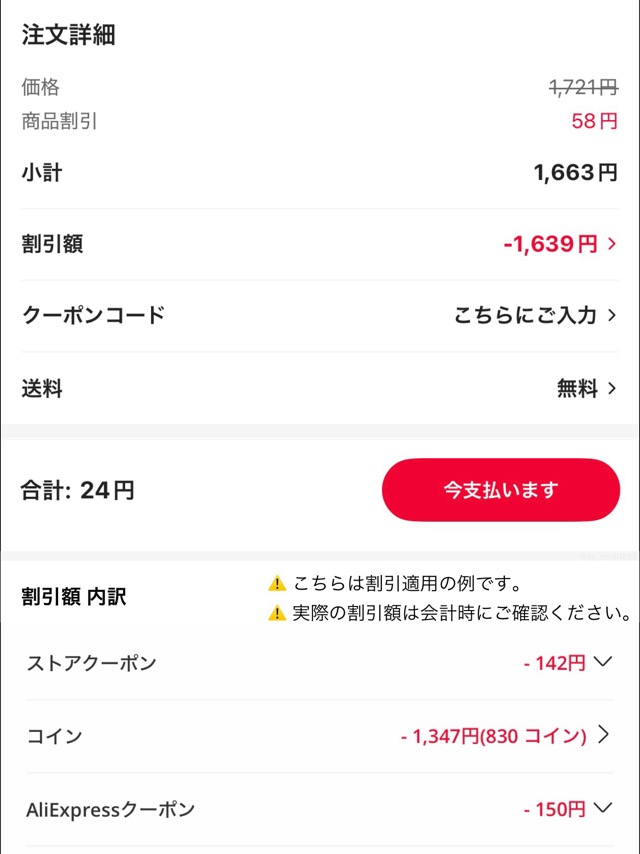Tap the back arrow at top left
The height and width of the screenshot is (854, 640).
(28, 13)
